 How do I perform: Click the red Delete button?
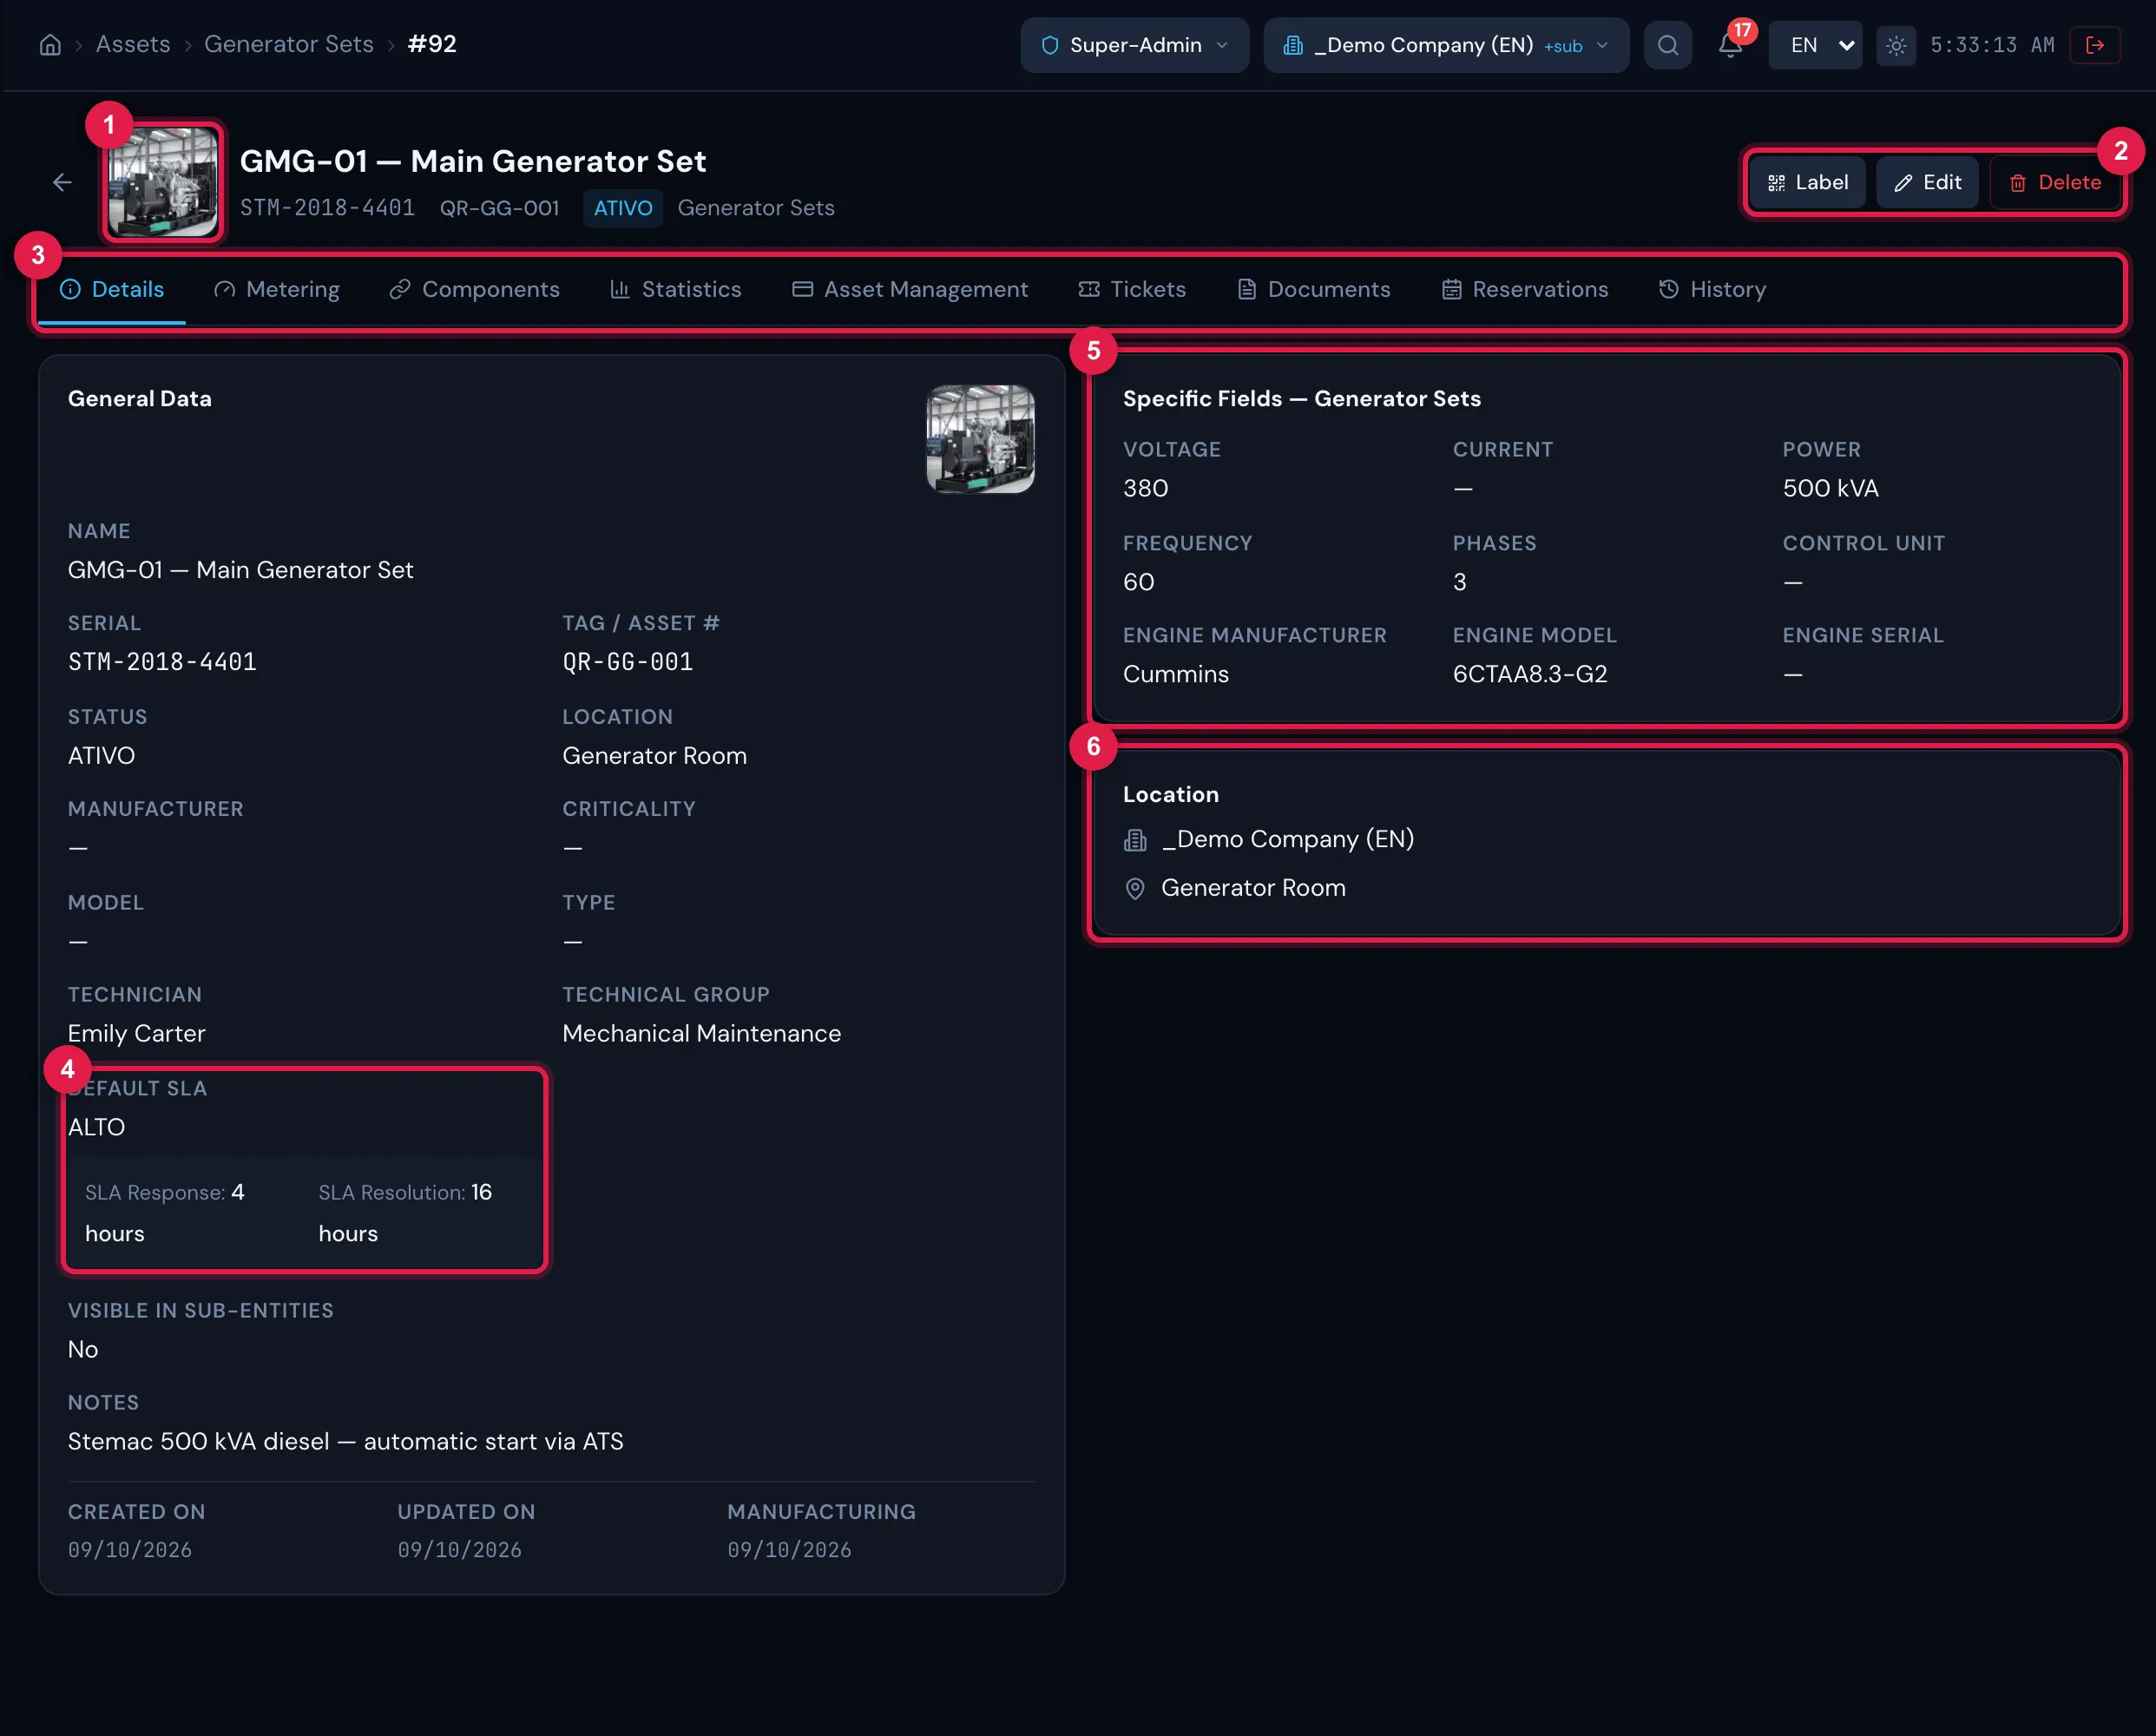click(2054, 182)
